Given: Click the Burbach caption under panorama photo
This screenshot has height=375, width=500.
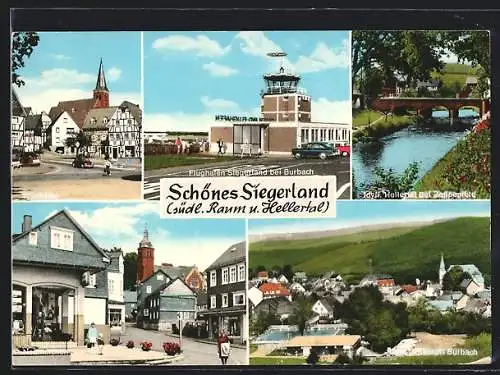Looking at the screenshot, I should coord(433,352).
